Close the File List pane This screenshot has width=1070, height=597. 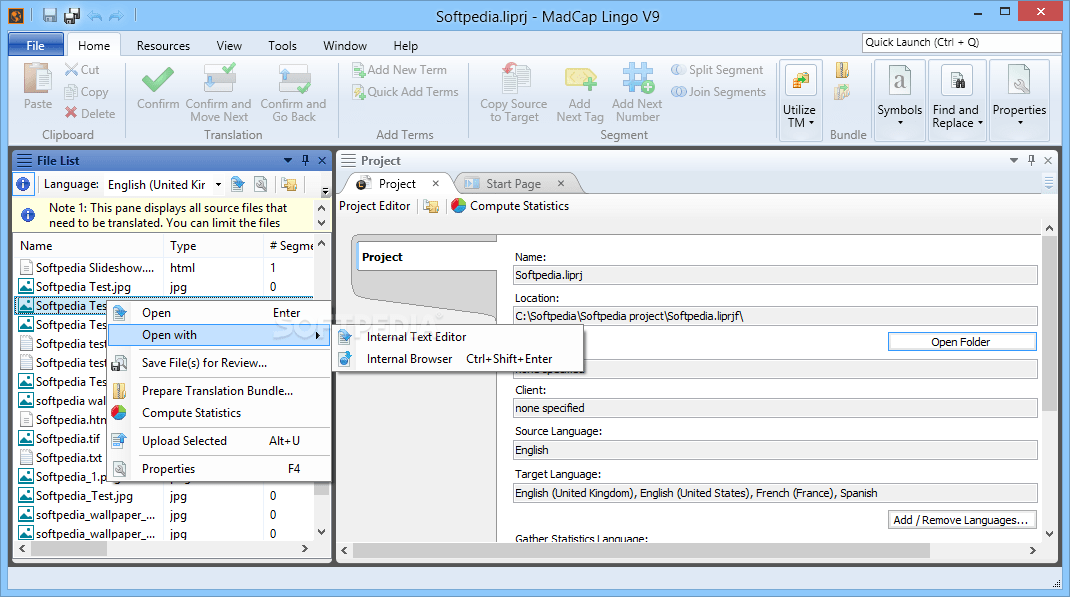pyautogui.click(x=322, y=160)
